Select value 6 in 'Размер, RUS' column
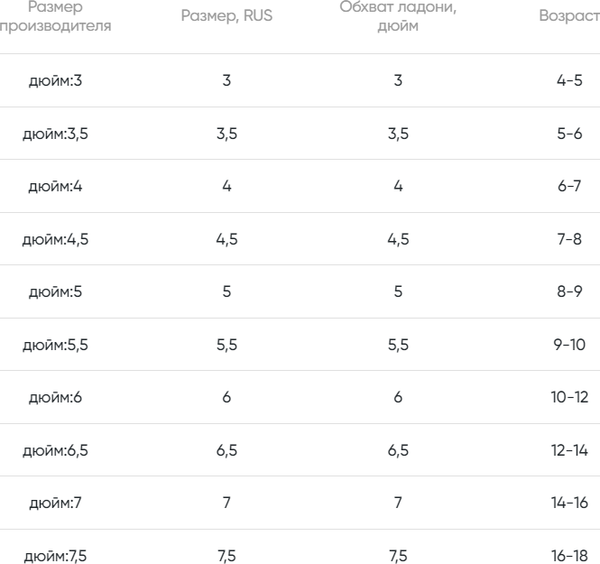The width and height of the screenshot is (600, 564). (226, 397)
